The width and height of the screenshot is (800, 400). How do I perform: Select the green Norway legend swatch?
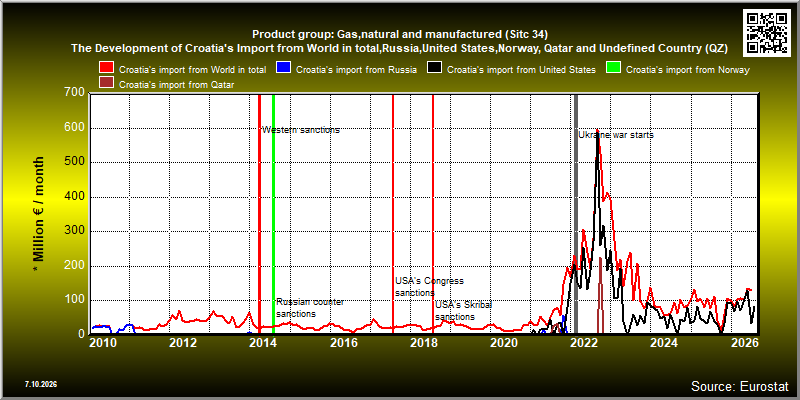[613, 69]
